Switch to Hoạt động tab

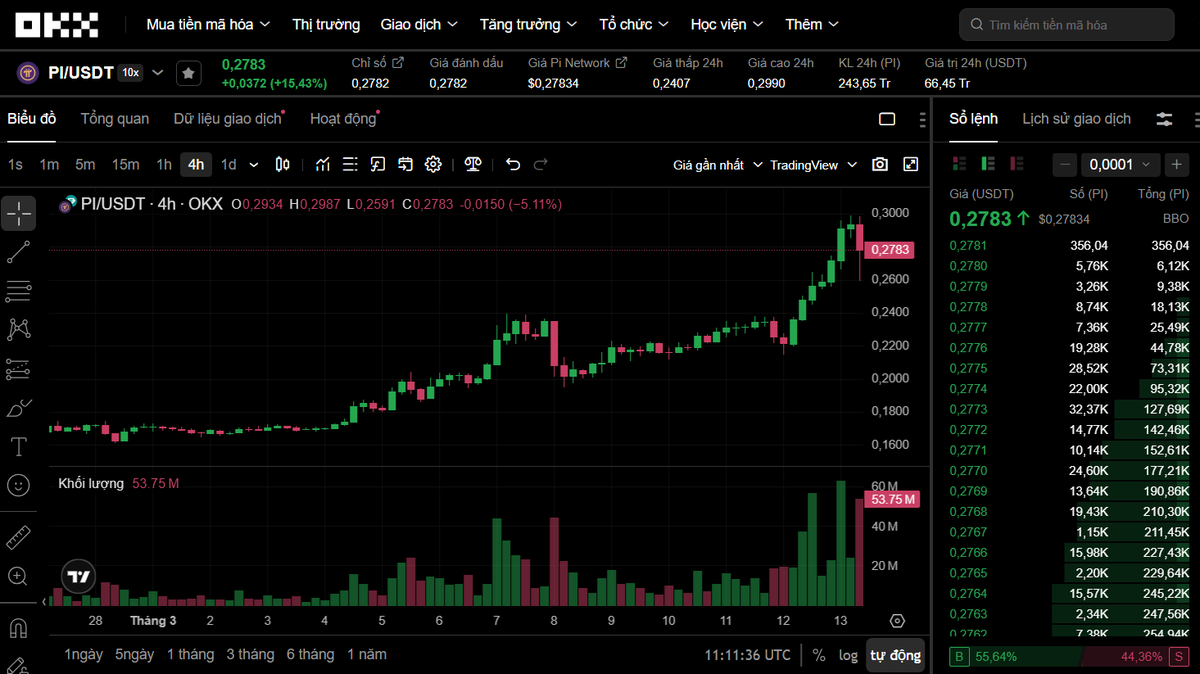point(343,119)
